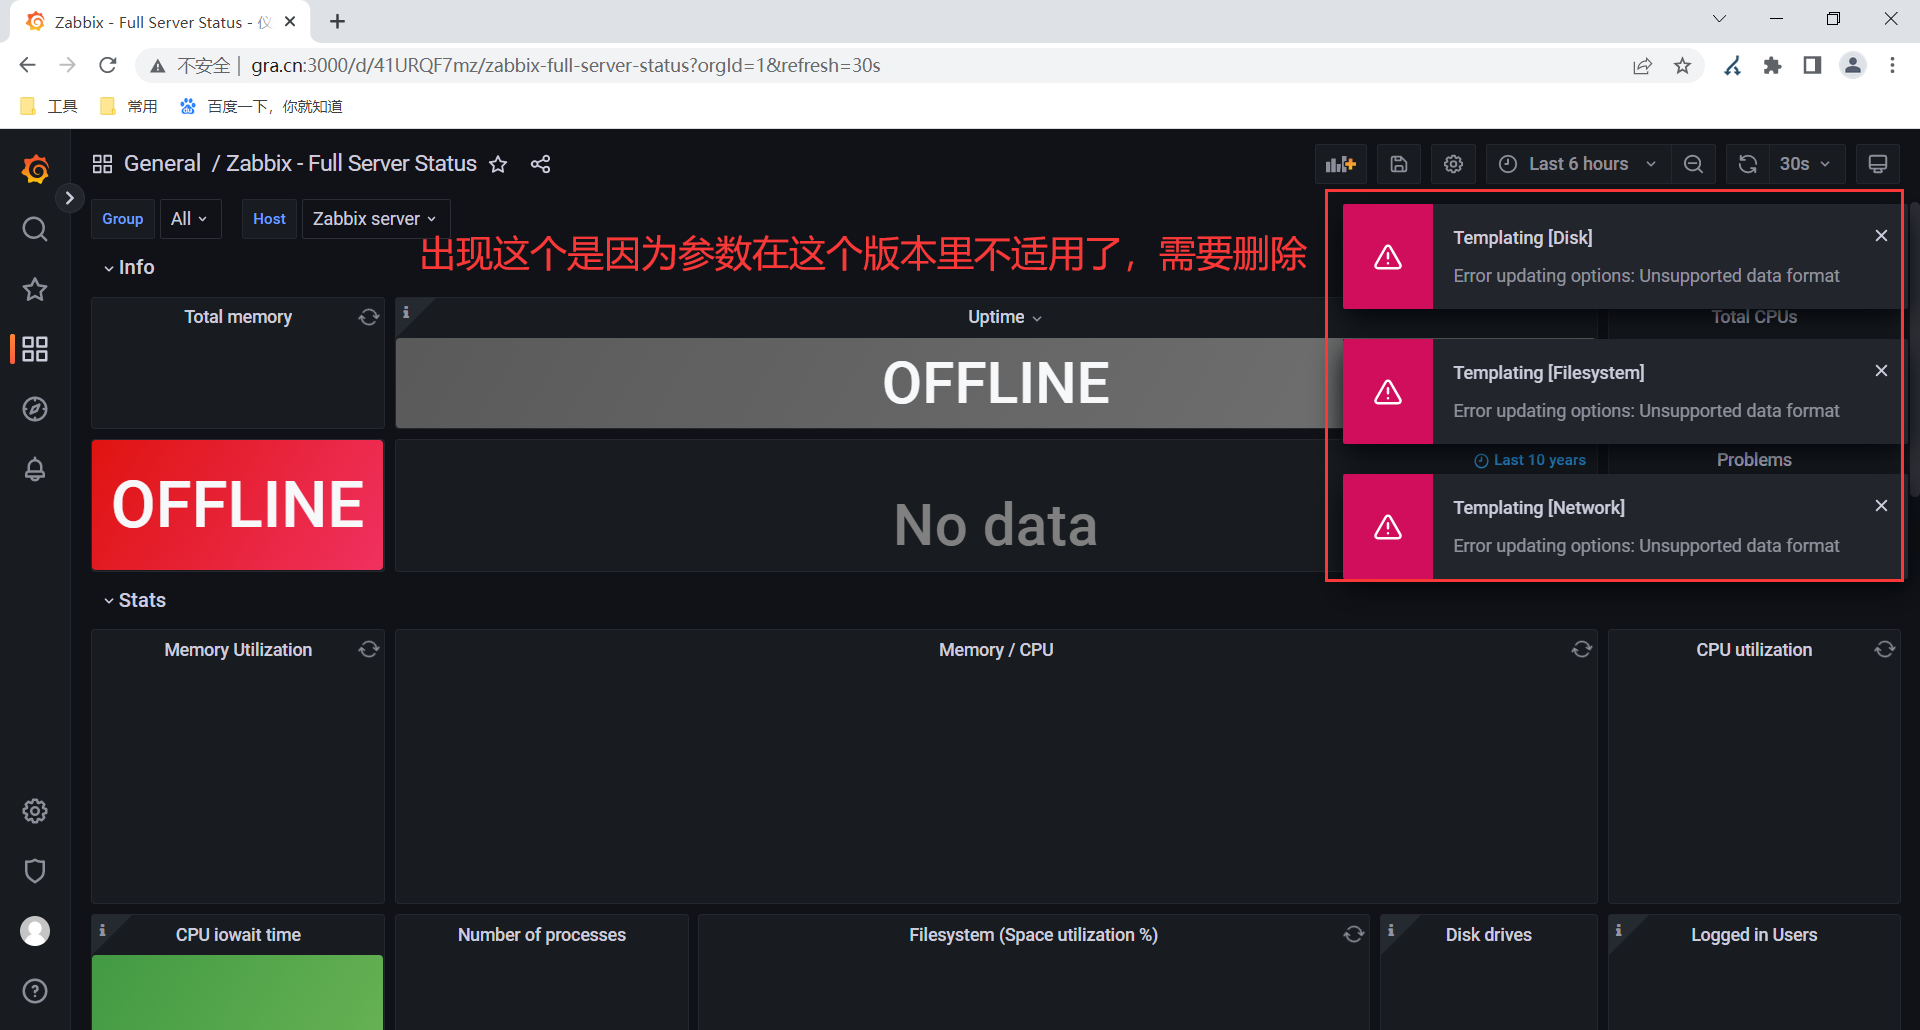This screenshot has width=1920, height=1030.
Task: Open the 30s refresh interval dropdown
Action: [1805, 164]
